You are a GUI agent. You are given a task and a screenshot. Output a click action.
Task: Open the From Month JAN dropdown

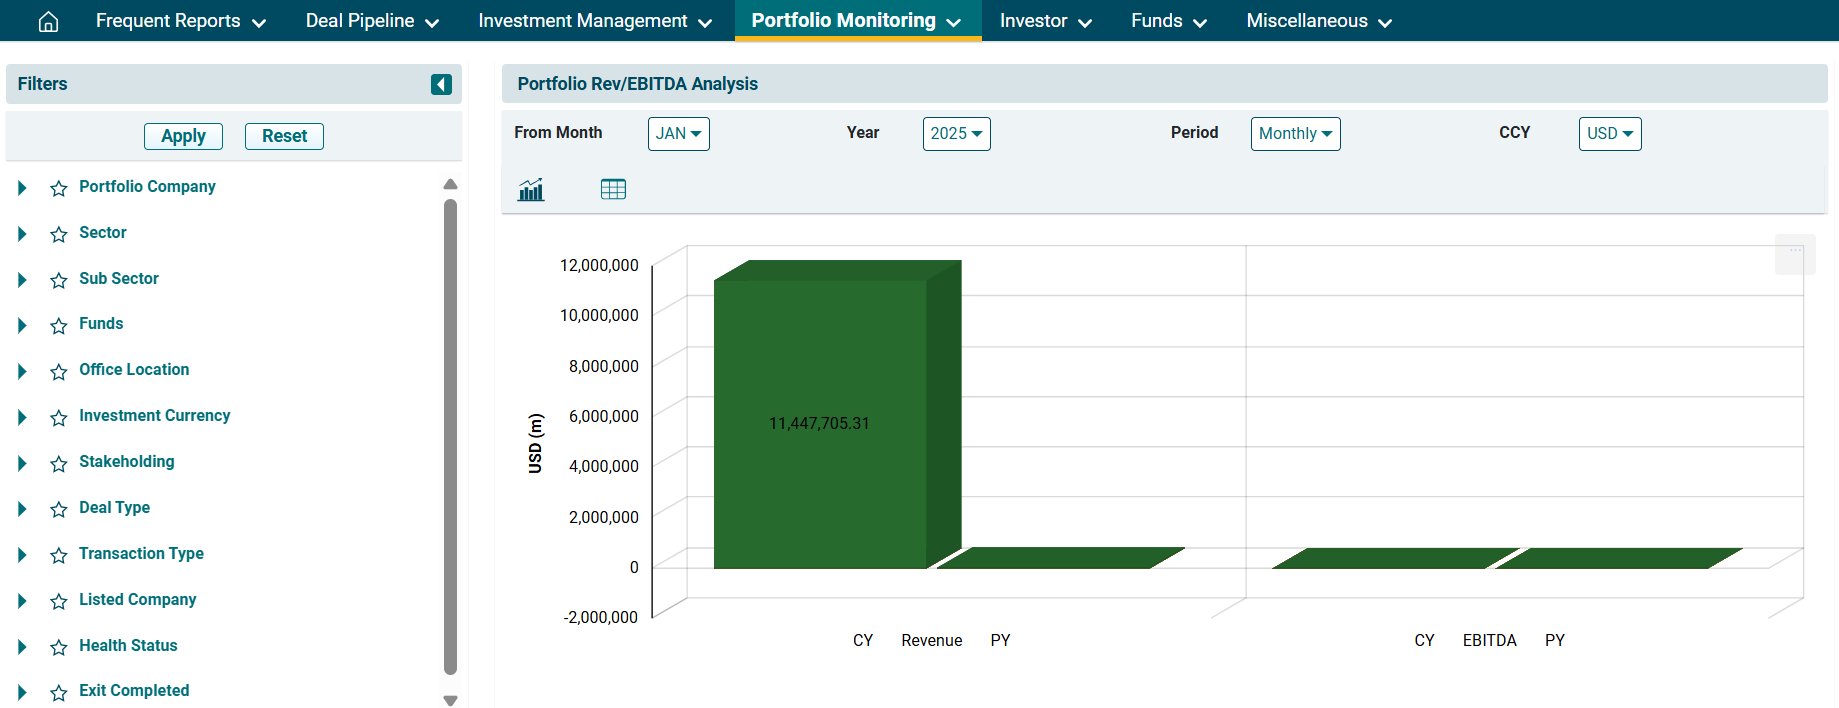[678, 134]
